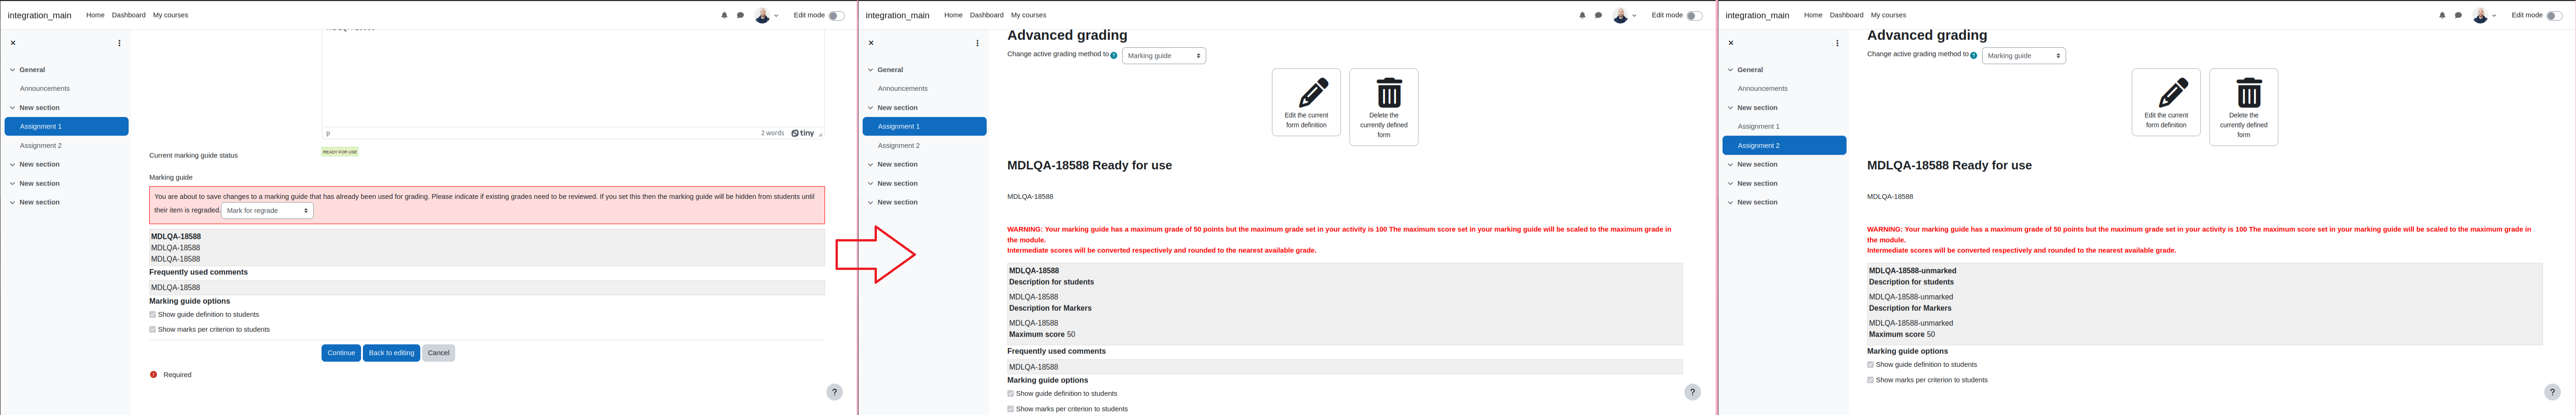
Task: Close course index drawer on Assignment 1 advanced grading page
Action: click(x=871, y=43)
